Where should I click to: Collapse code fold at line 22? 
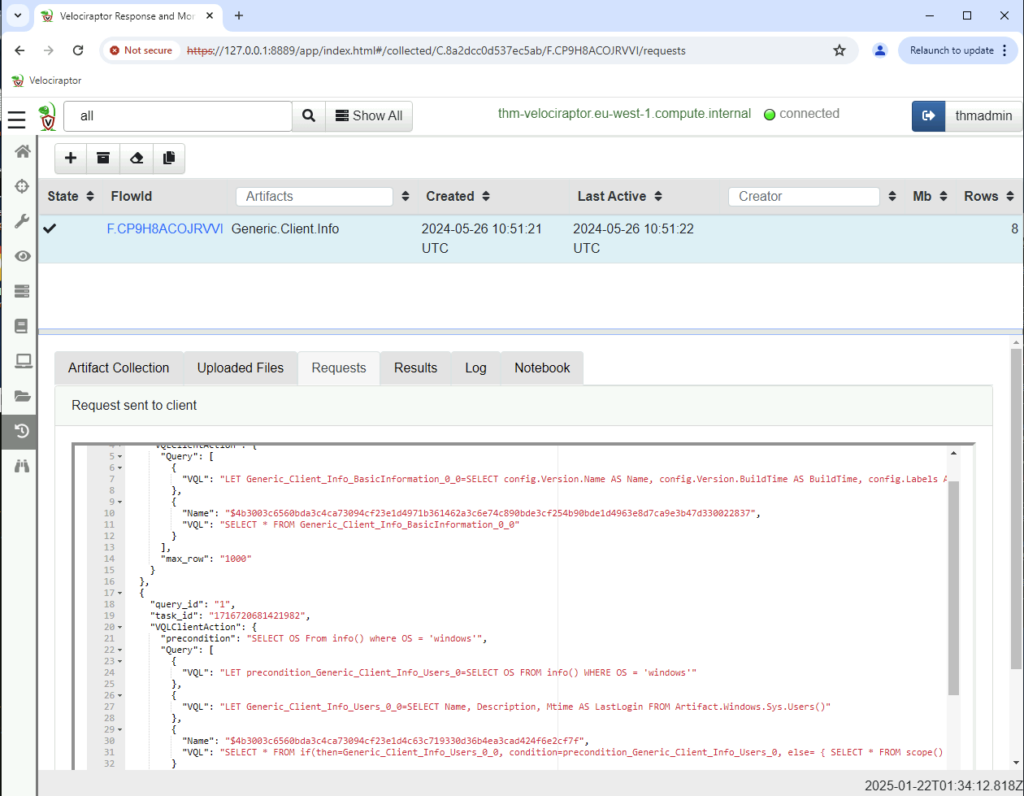(120, 650)
